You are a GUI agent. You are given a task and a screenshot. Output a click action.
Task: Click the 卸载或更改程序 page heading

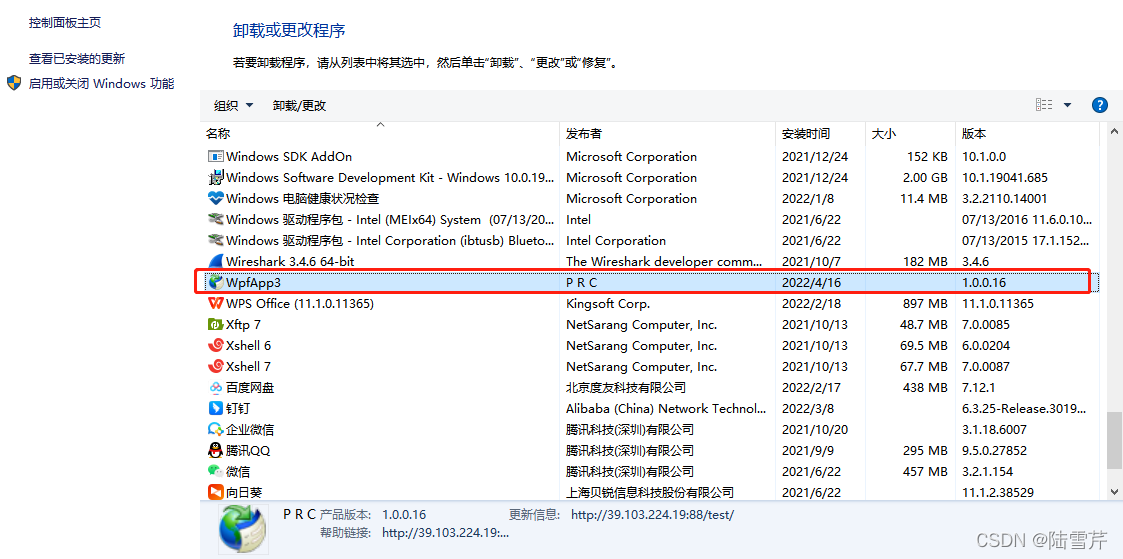(289, 30)
